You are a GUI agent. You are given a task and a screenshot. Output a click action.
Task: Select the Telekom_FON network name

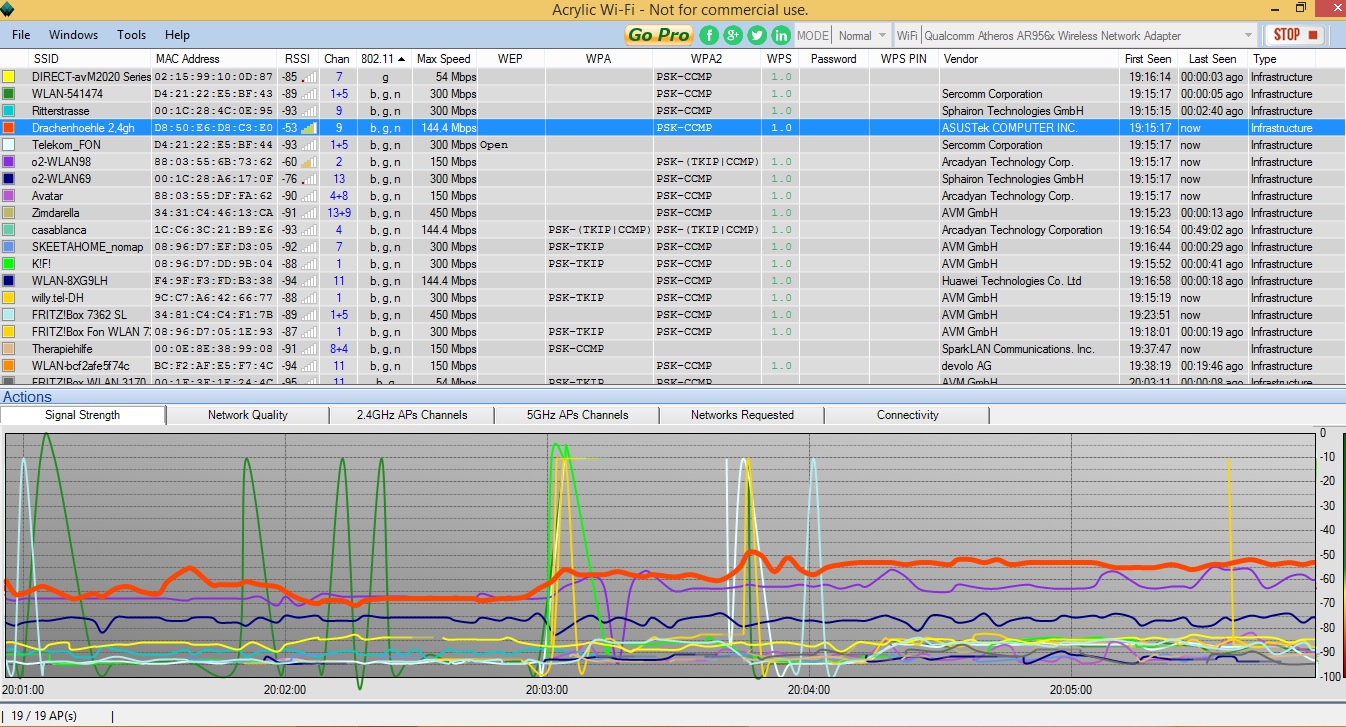pyautogui.click(x=66, y=145)
